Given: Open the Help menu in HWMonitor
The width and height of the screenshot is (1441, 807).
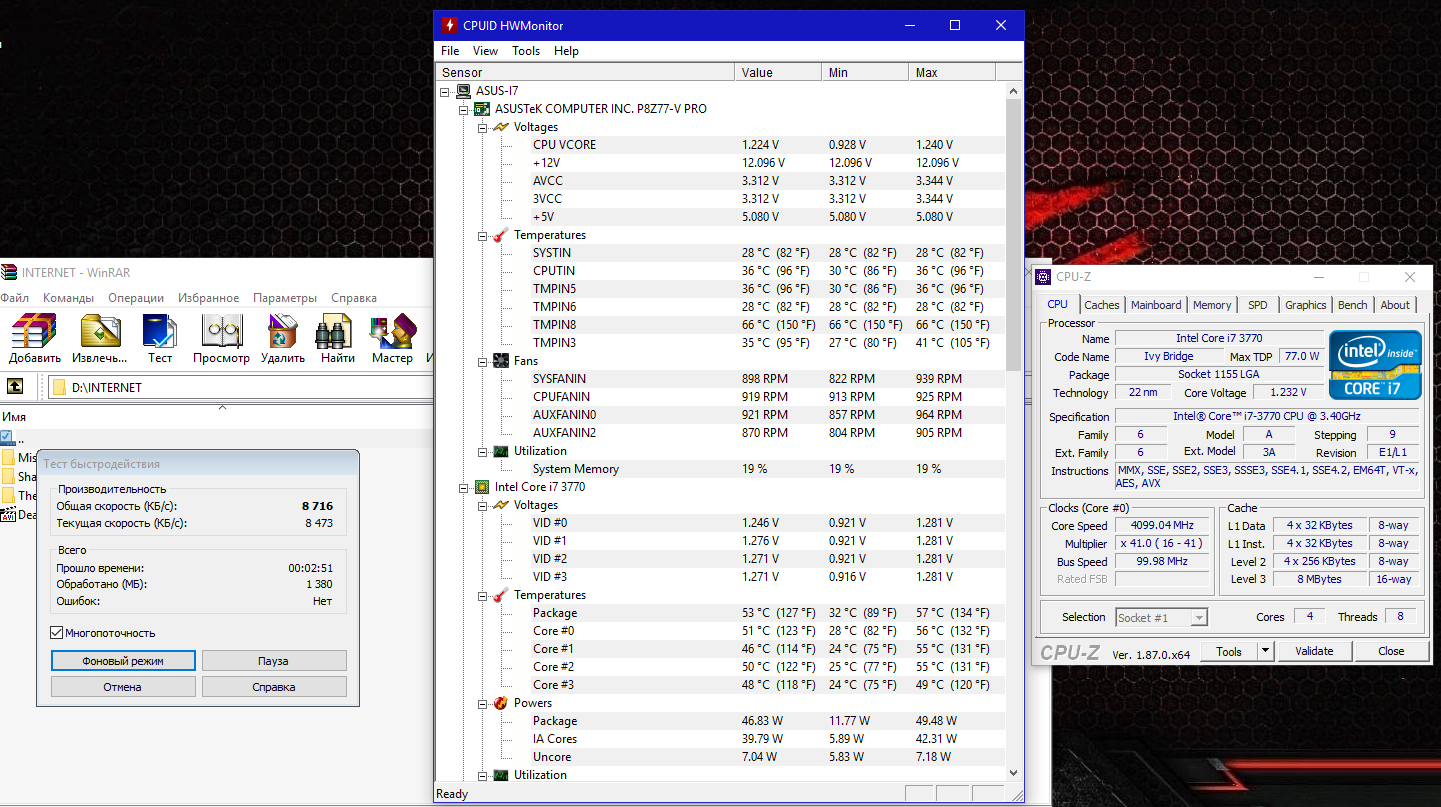Looking at the screenshot, I should coord(566,51).
